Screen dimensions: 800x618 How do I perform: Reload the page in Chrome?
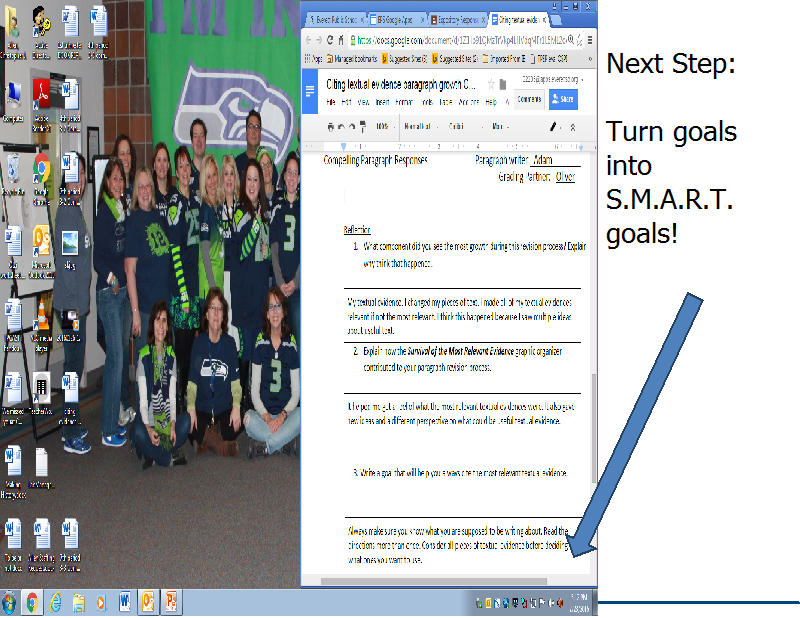pyautogui.click(x=330, y=40)
